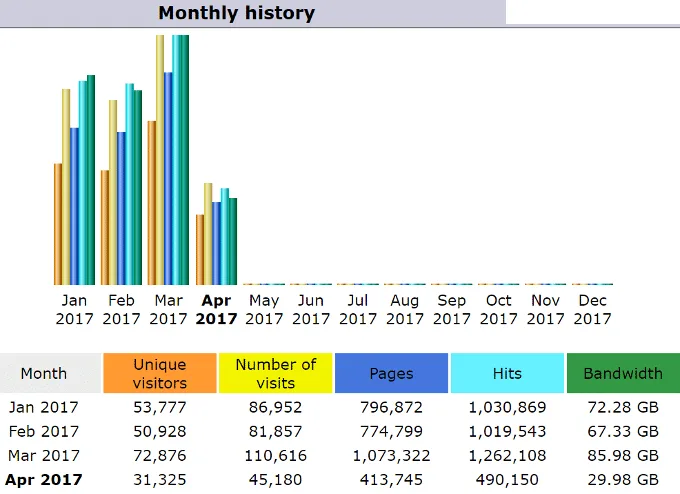Click the March blue pages bar
This screenshot has height=494, width=680.
click(x=168, y=179)
